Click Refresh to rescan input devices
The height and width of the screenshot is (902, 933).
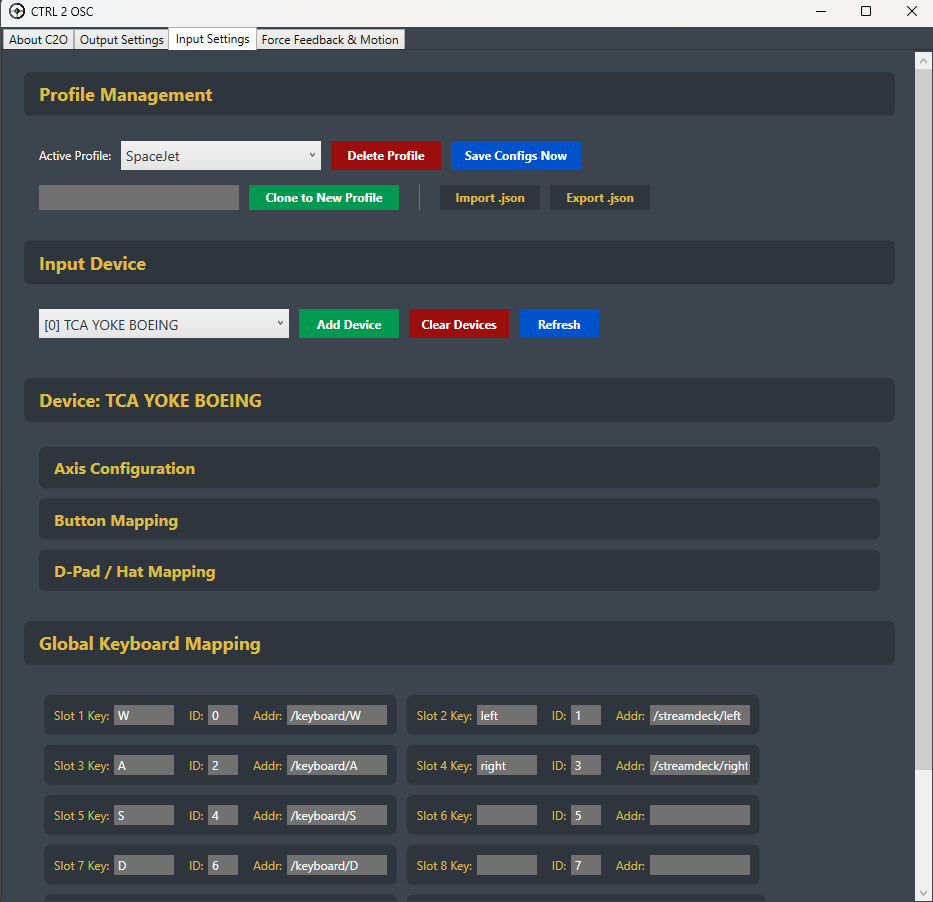[559, 323]
